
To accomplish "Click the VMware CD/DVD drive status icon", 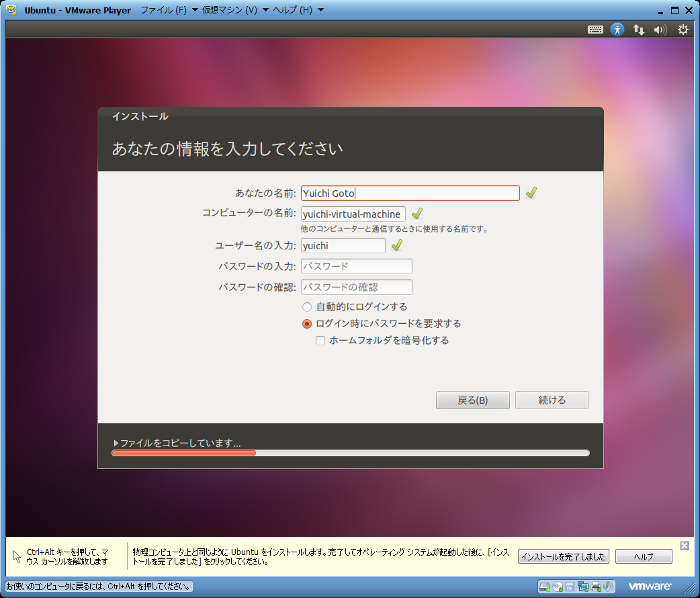I will pyautogui.click(x=557, y=586).
